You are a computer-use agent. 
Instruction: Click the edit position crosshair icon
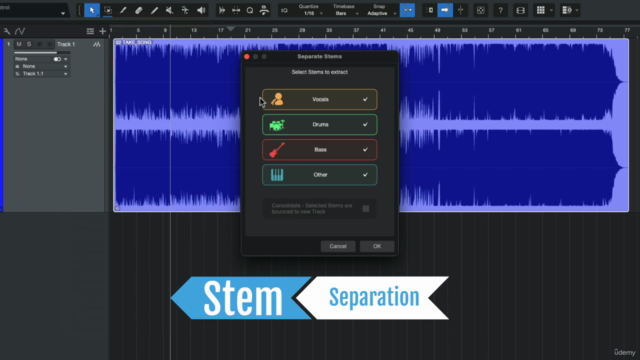coord(461,10)
